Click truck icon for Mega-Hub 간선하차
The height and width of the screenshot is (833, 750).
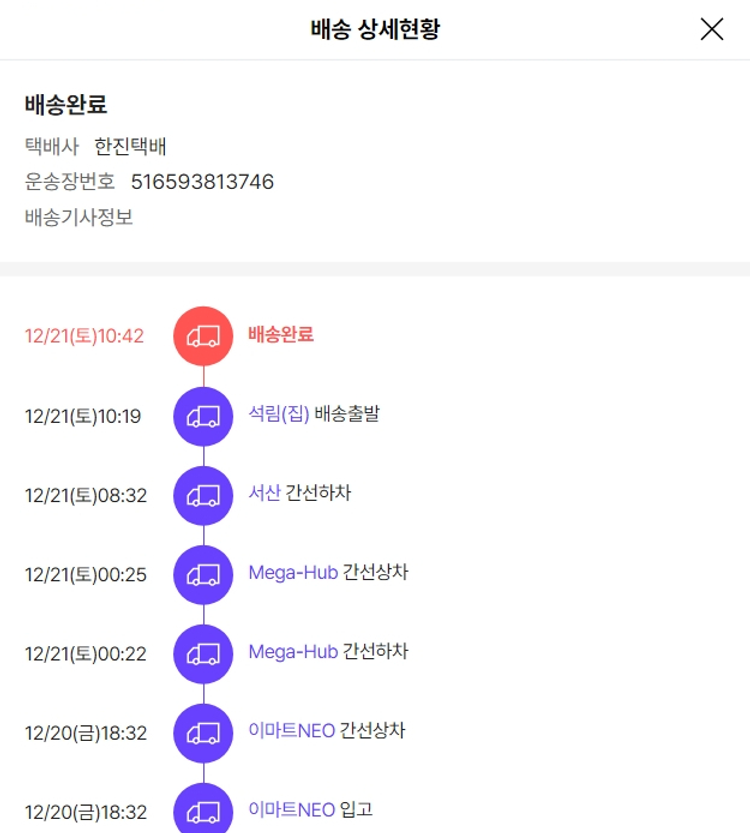[x=203, y=654]
